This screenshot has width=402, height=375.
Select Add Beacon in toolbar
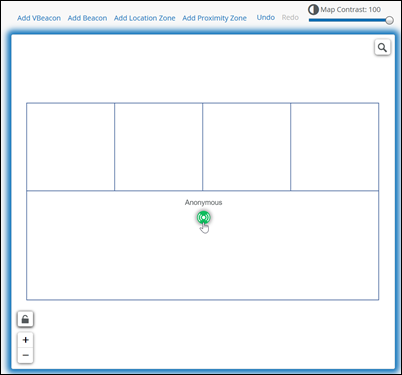point(87,18)
